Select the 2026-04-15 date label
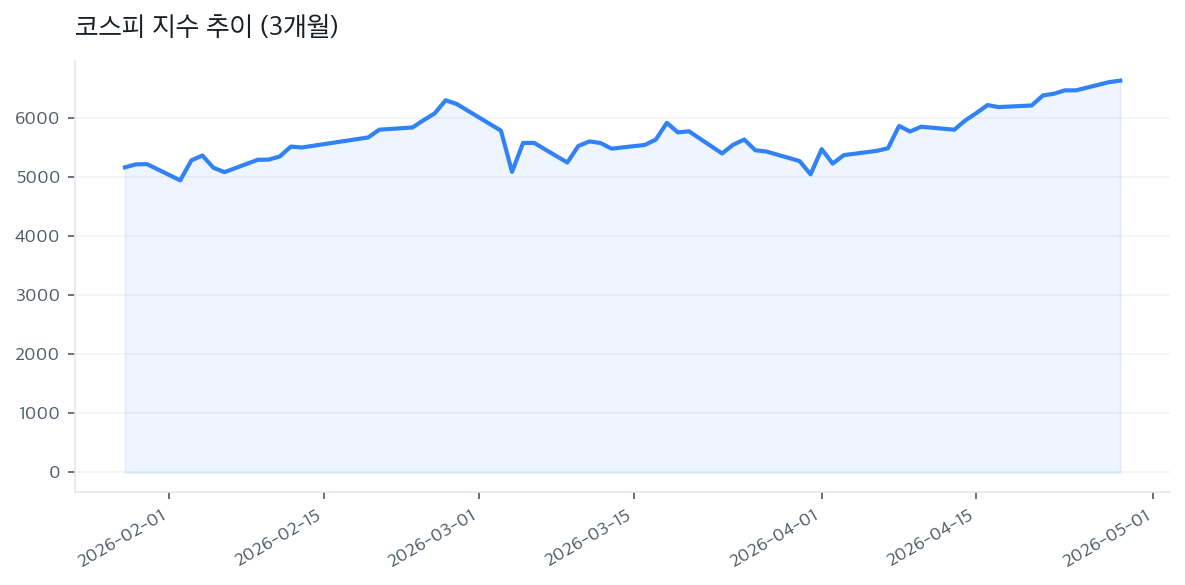 pyautogui.click(x=930, y=540)
